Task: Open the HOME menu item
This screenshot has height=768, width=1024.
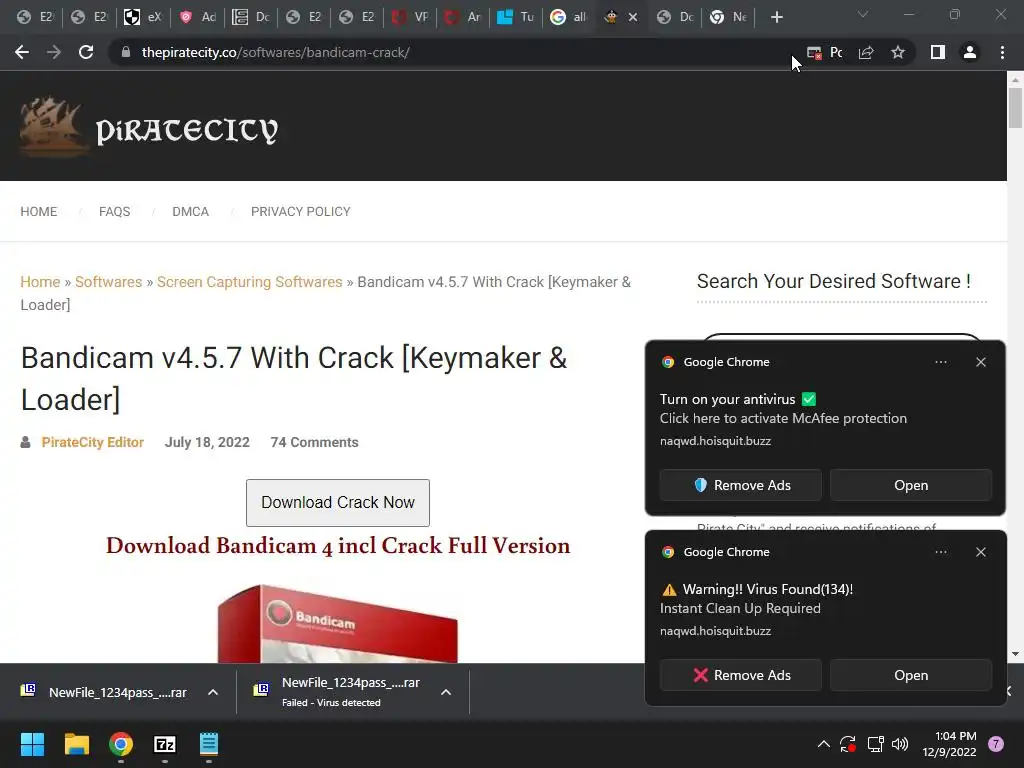Action: point(39,212)
